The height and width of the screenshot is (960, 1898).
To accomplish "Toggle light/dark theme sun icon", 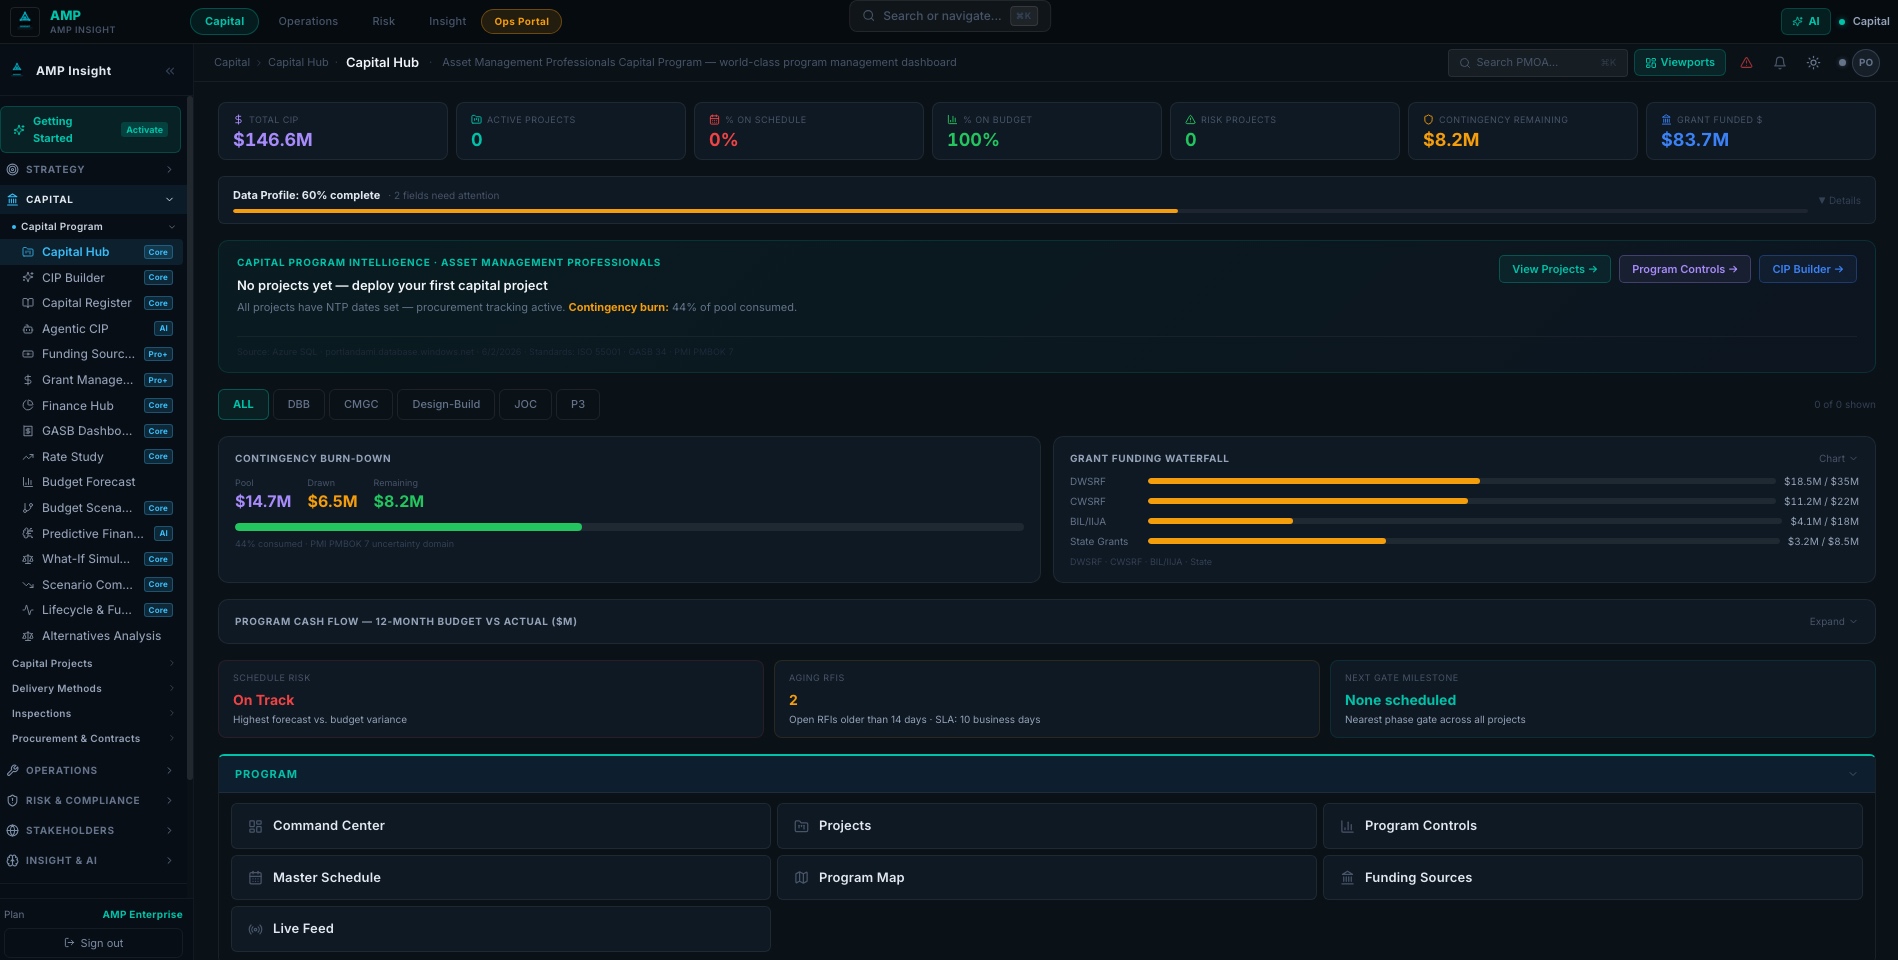I will (1813, 62).
